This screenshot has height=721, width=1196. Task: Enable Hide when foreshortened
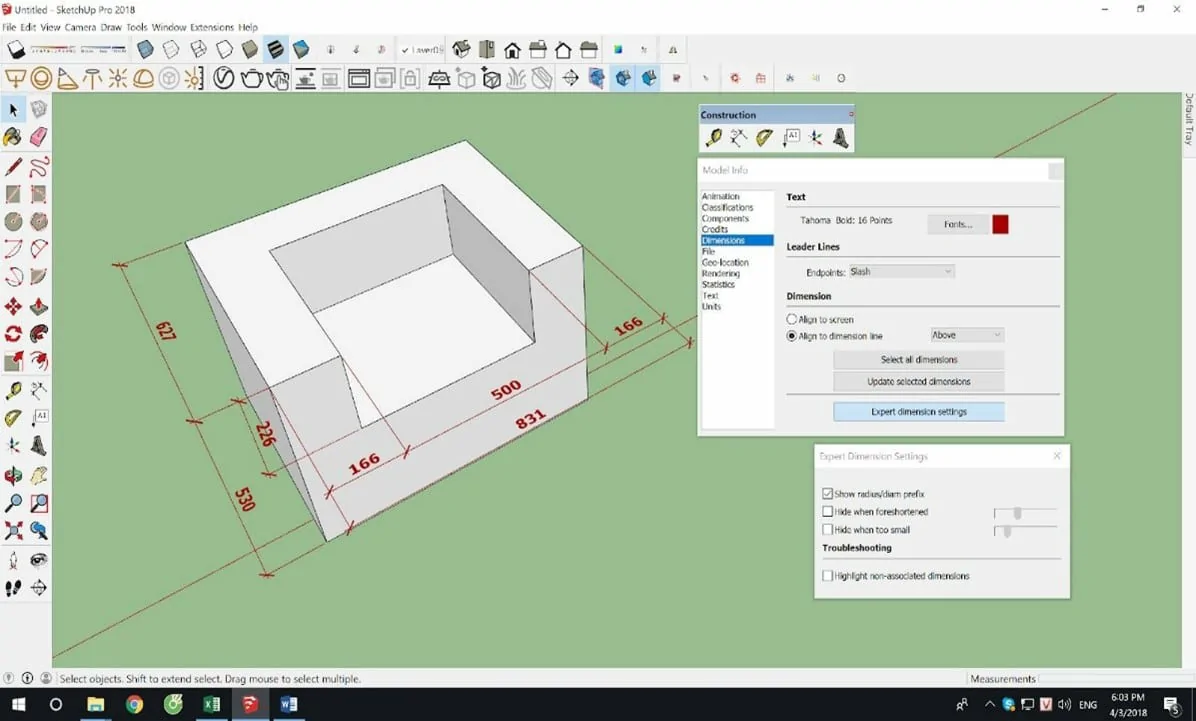828,511
